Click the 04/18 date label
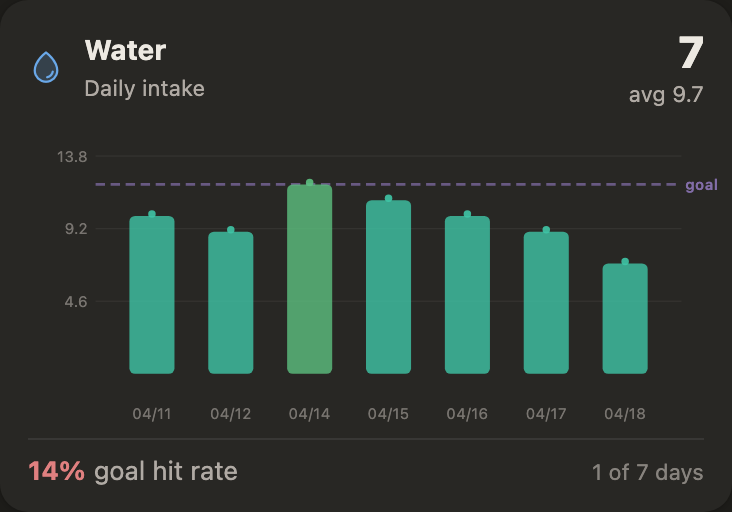 click(625, 413)
